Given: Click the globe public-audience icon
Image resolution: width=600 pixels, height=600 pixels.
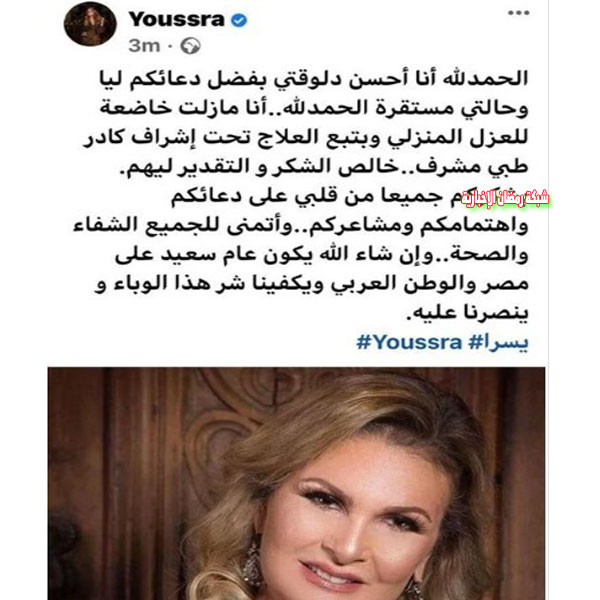Looking at the screenshot, I should (191, 46).
